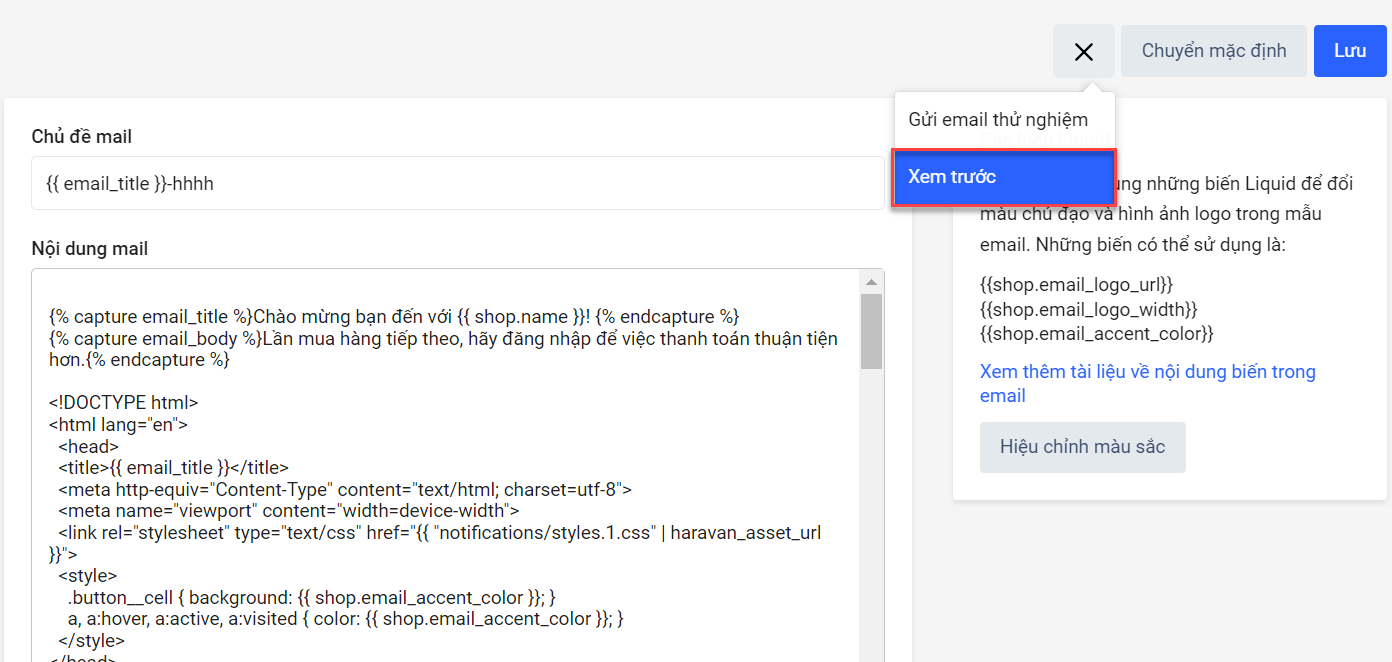Place cursor on the meta viewport line
1392x662 pixels.
(288, 511)
